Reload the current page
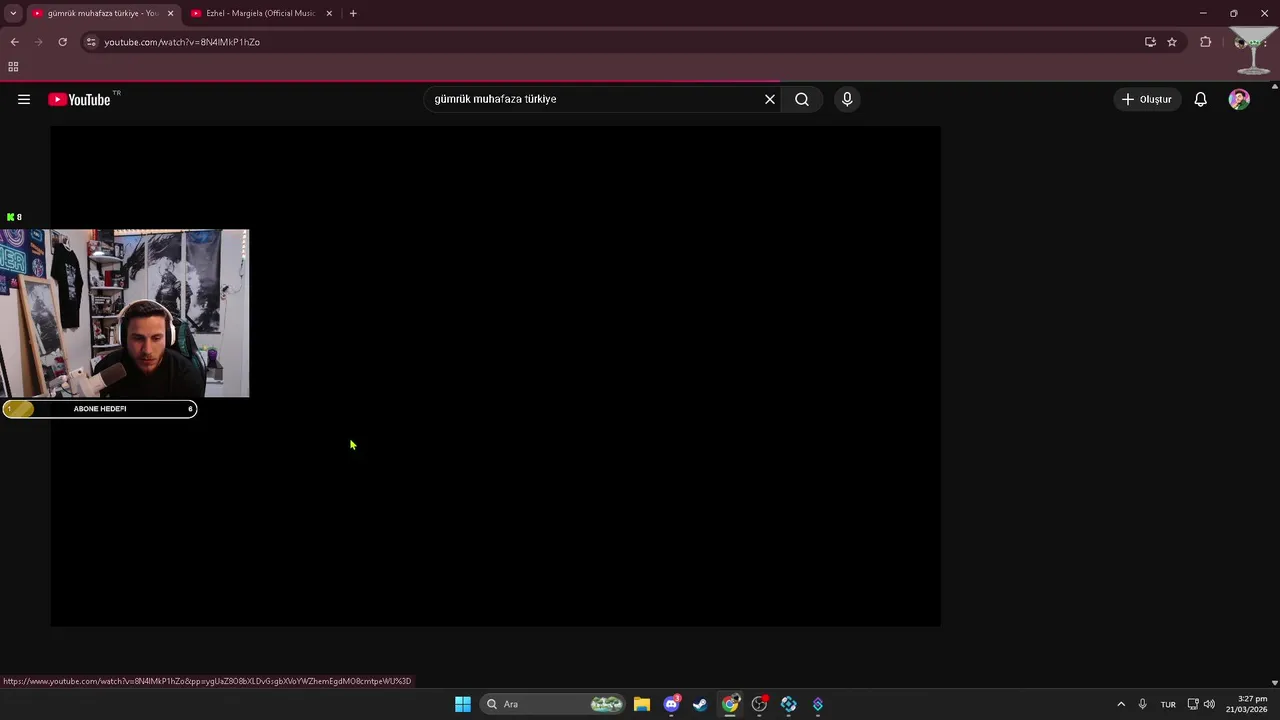This screenshot has width=1280, height=720. click(62, 42)
